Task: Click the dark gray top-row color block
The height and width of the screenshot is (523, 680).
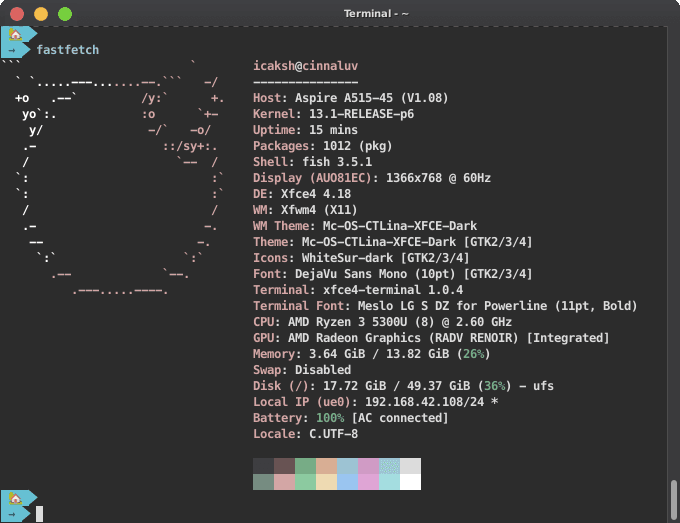Action: click(x=264, y=466)
